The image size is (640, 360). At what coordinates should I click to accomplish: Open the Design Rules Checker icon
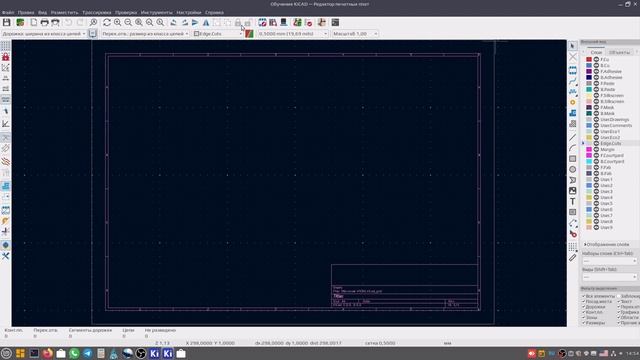tap(309, 22)
